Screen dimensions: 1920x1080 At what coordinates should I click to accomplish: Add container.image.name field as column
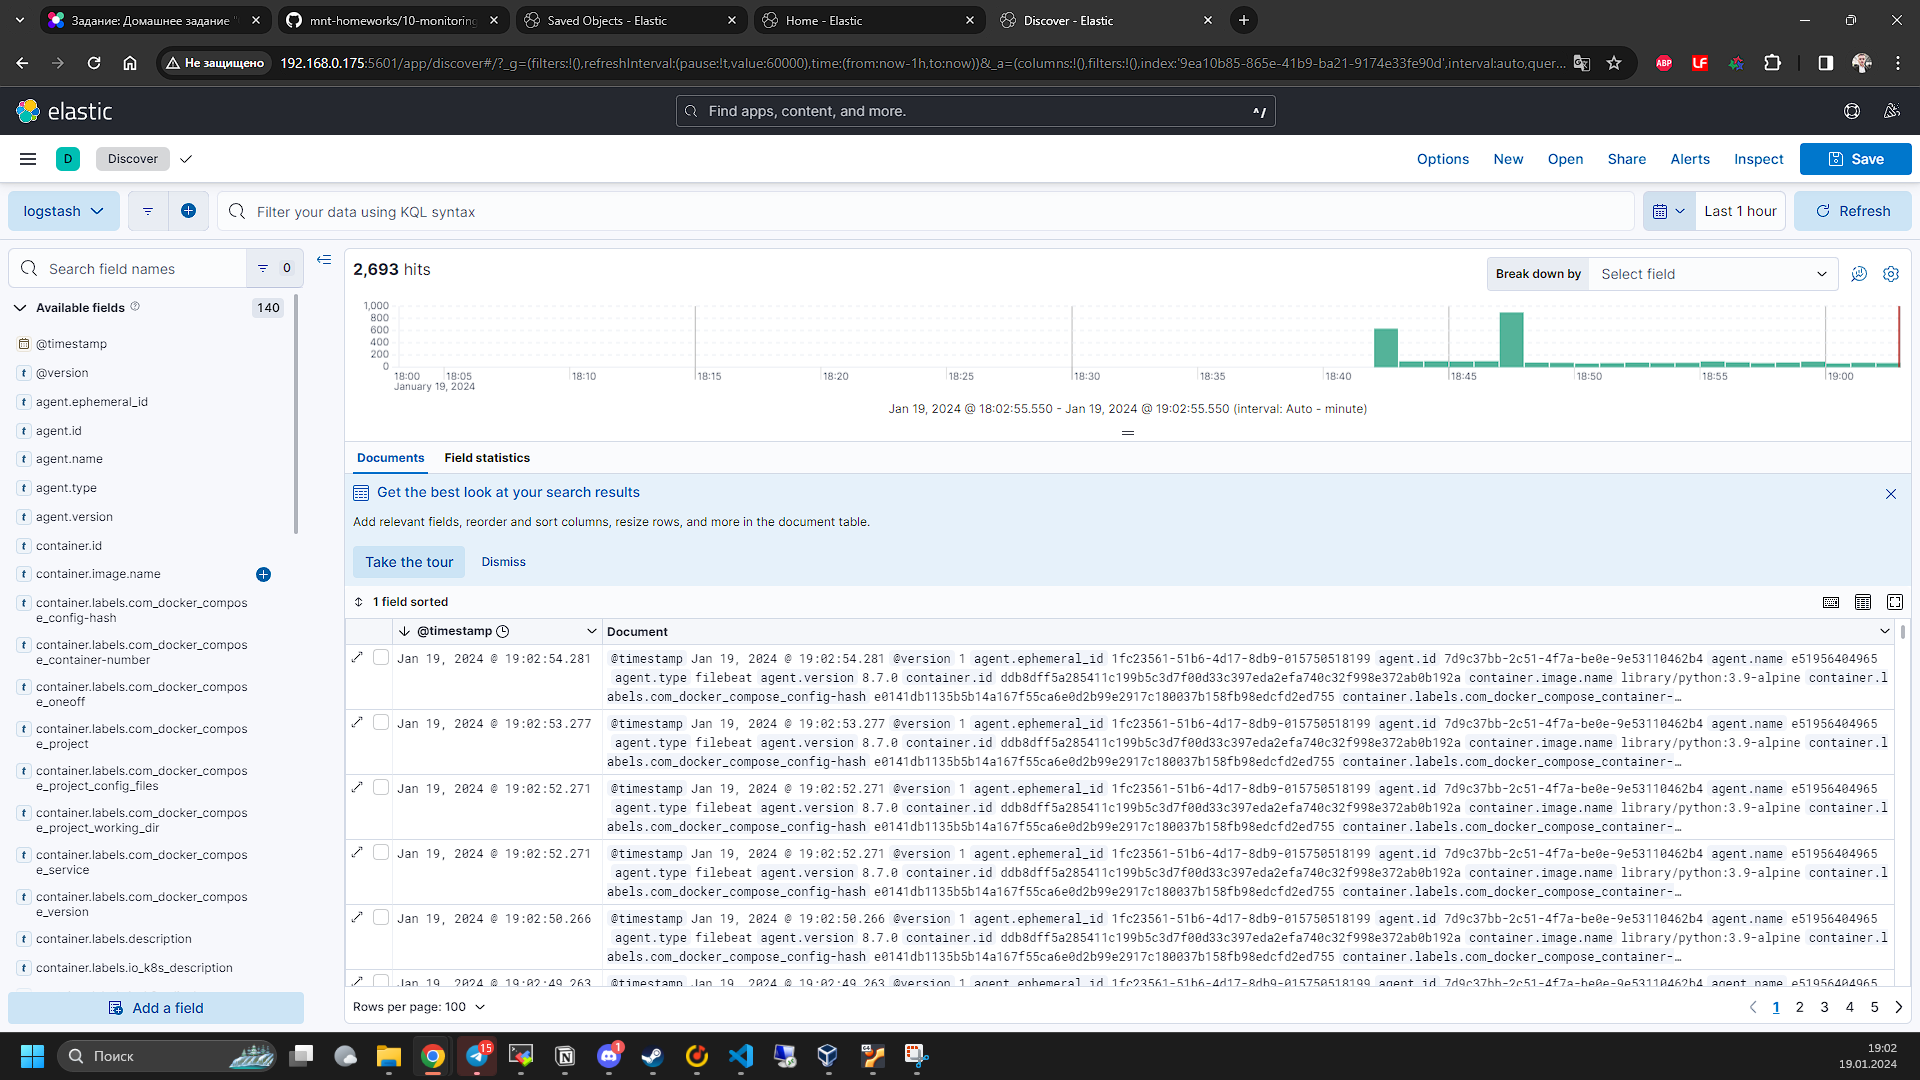point(263,575)
